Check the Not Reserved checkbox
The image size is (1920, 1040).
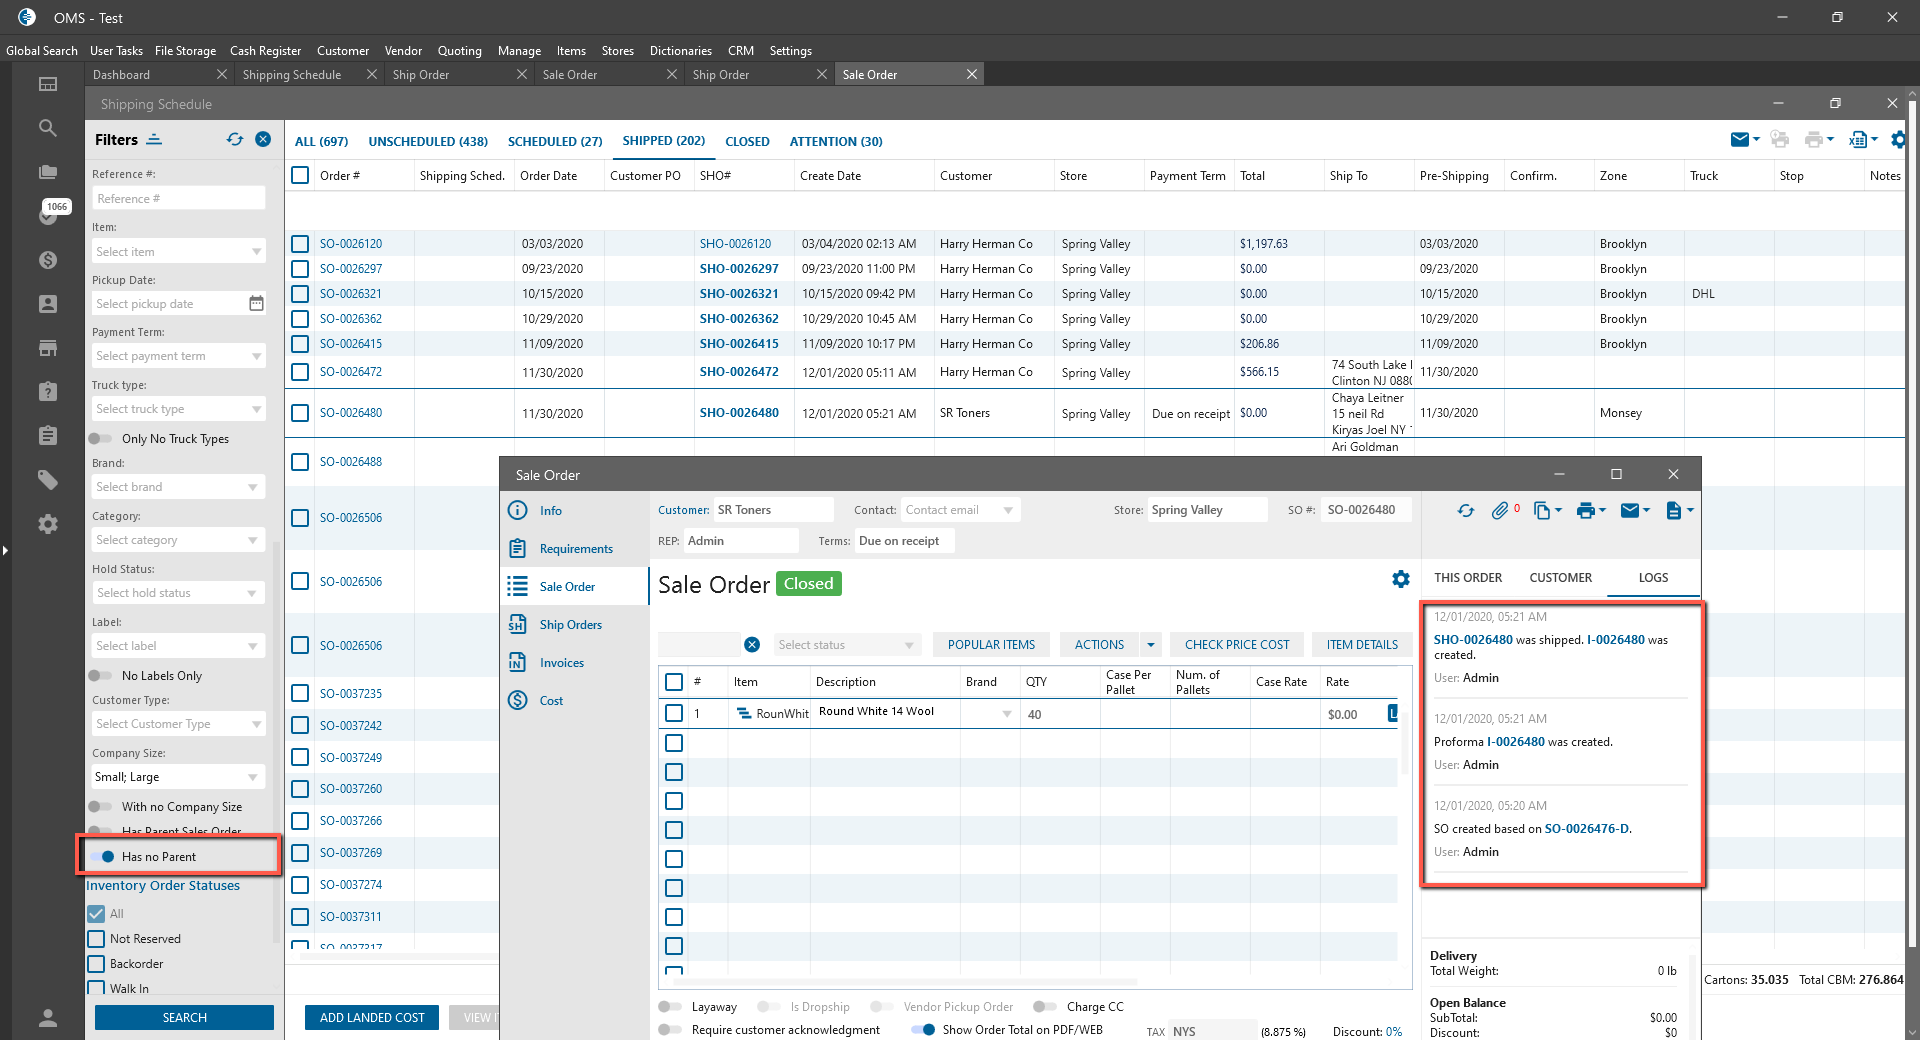tap(97, 939)
